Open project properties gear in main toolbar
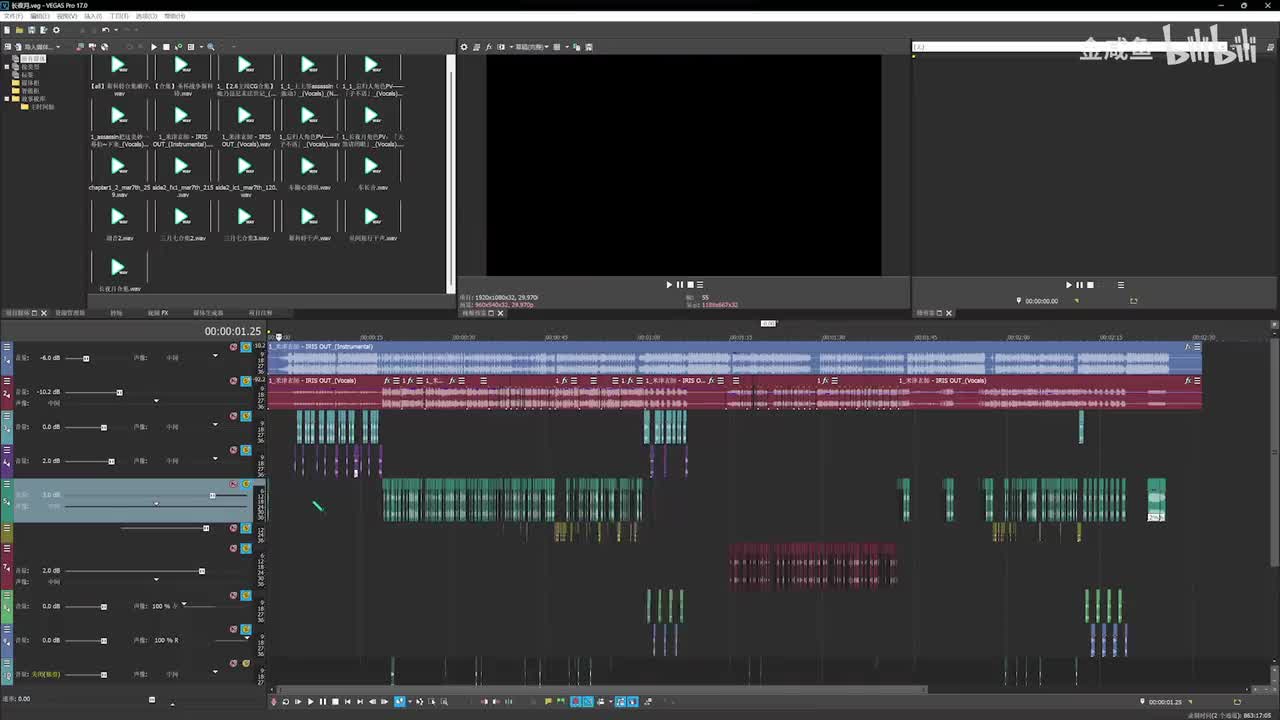The width and height of the screenshot is (1280, 720). point(56,30)
